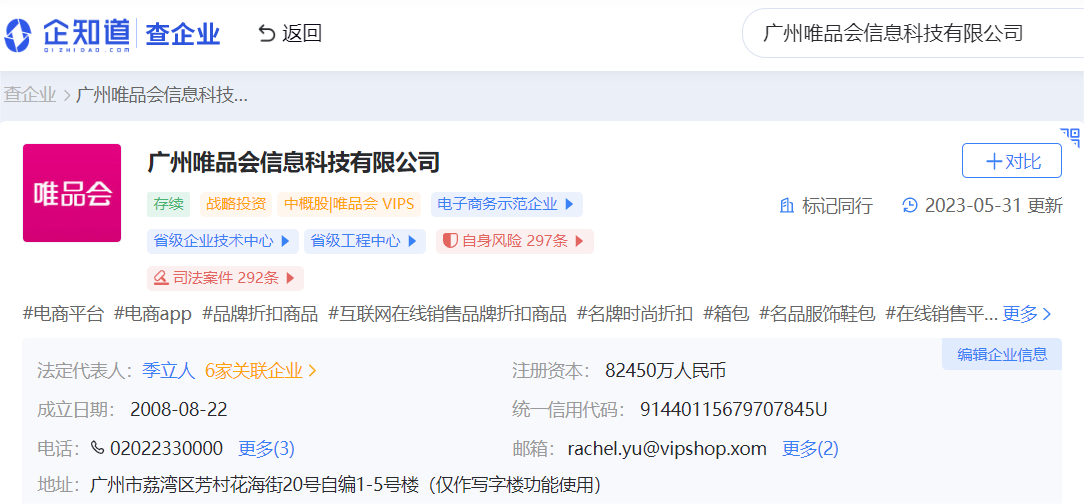Screen dimensions: 1084x504
Task: Open the QR code icon
Action: pos(1070,136)
